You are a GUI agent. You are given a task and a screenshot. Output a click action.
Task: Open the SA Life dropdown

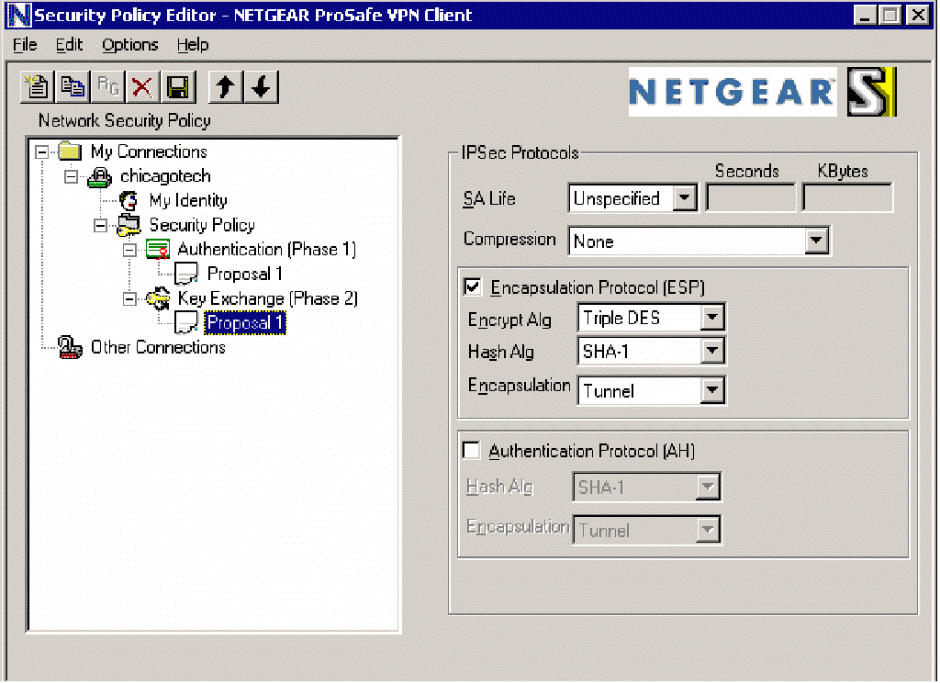(x=685, y=197)
